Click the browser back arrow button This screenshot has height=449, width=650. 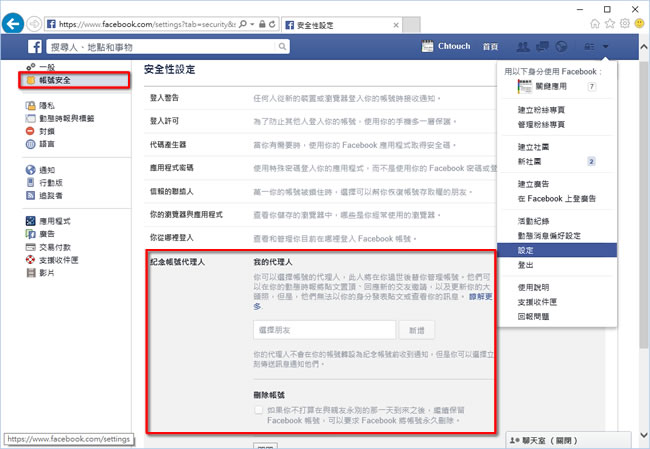16,21
